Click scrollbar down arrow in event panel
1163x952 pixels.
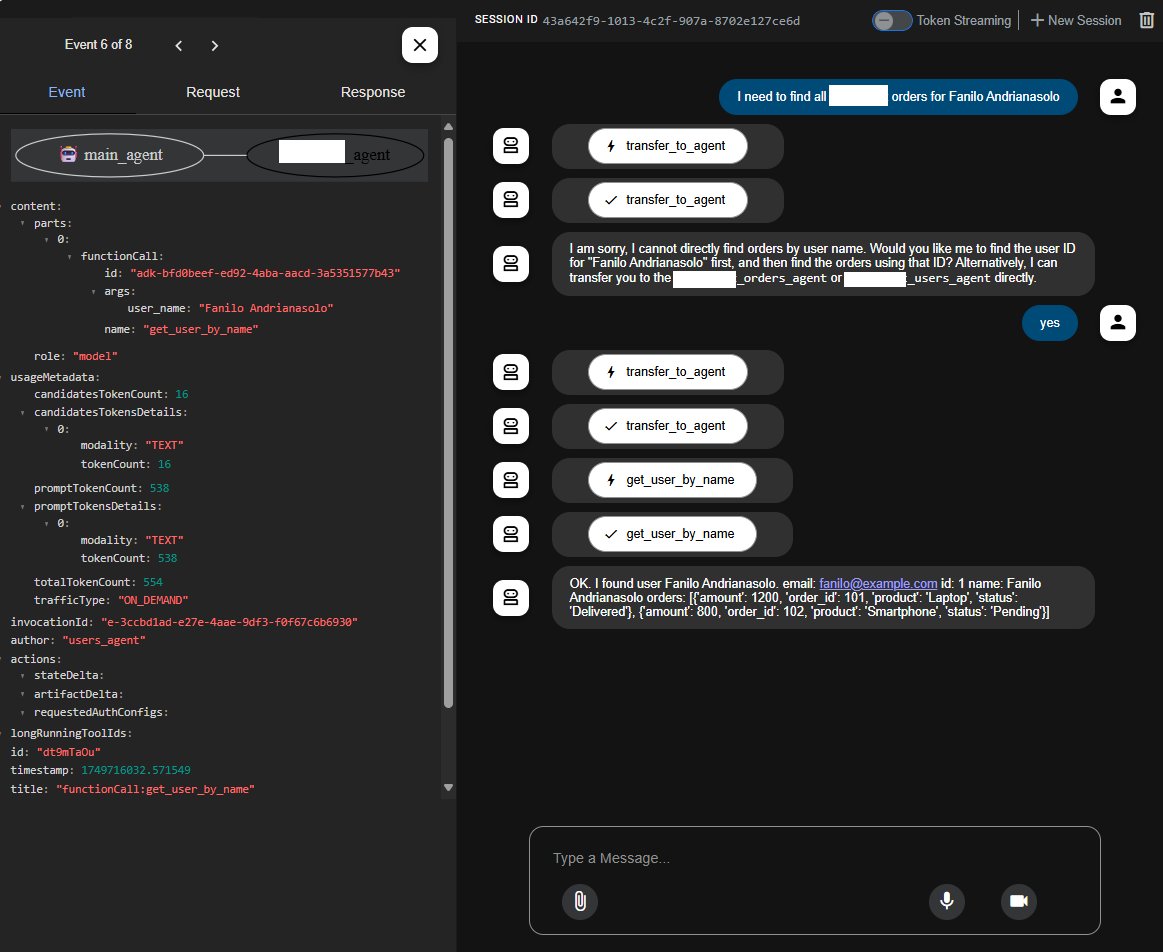(x=448, y=787)
